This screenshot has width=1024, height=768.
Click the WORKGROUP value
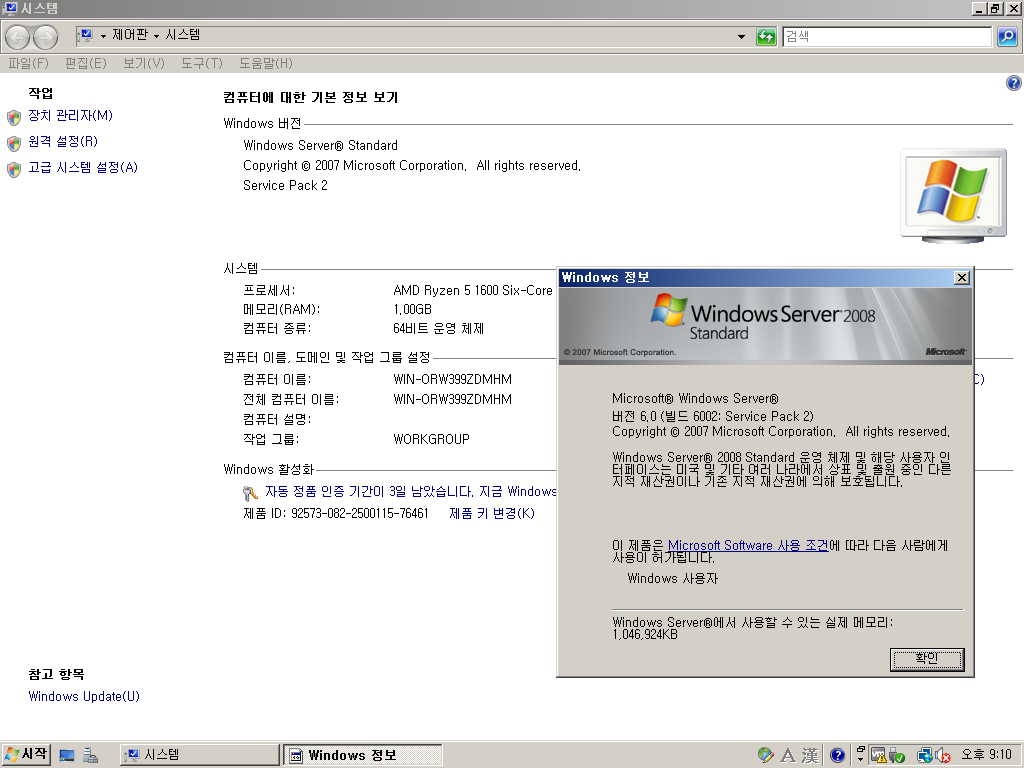click(431, 439)
